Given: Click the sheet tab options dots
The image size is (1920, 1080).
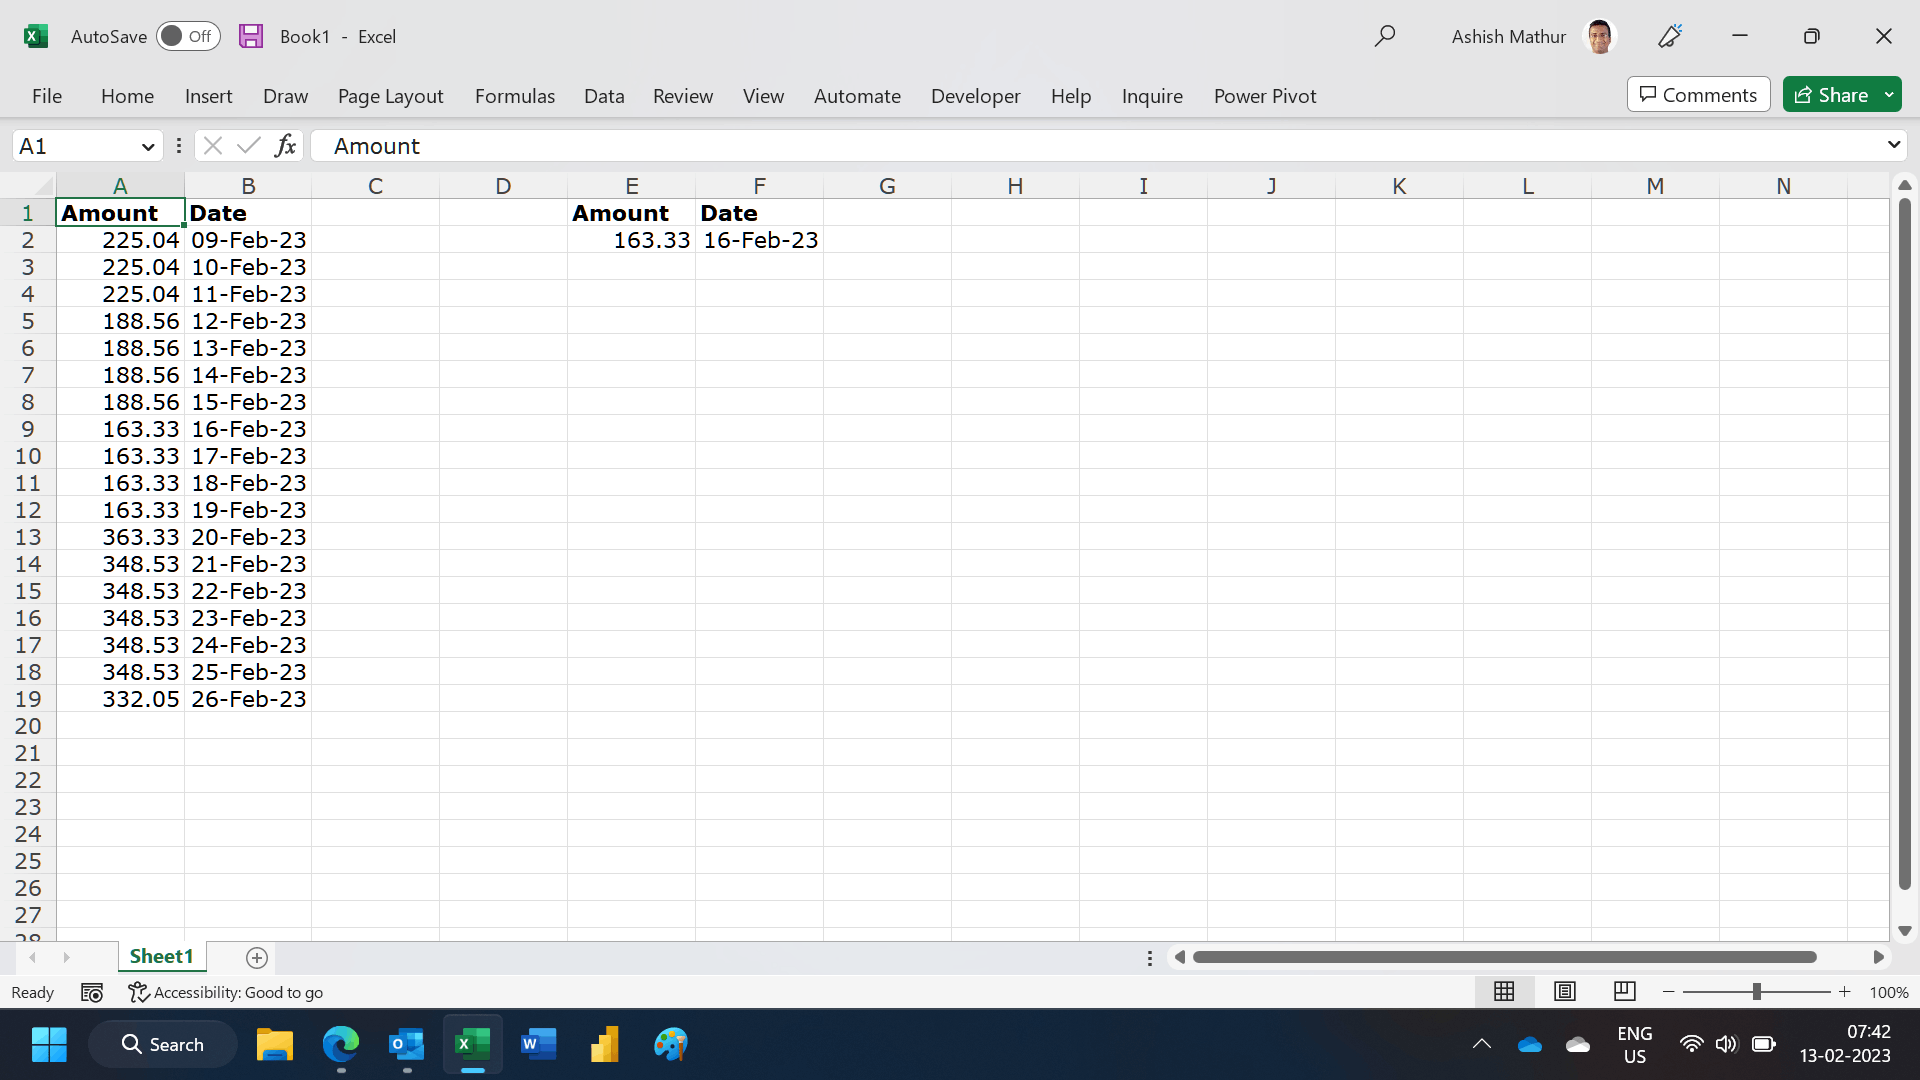Looking at the screenshot, I should (x=1150, y=958).
